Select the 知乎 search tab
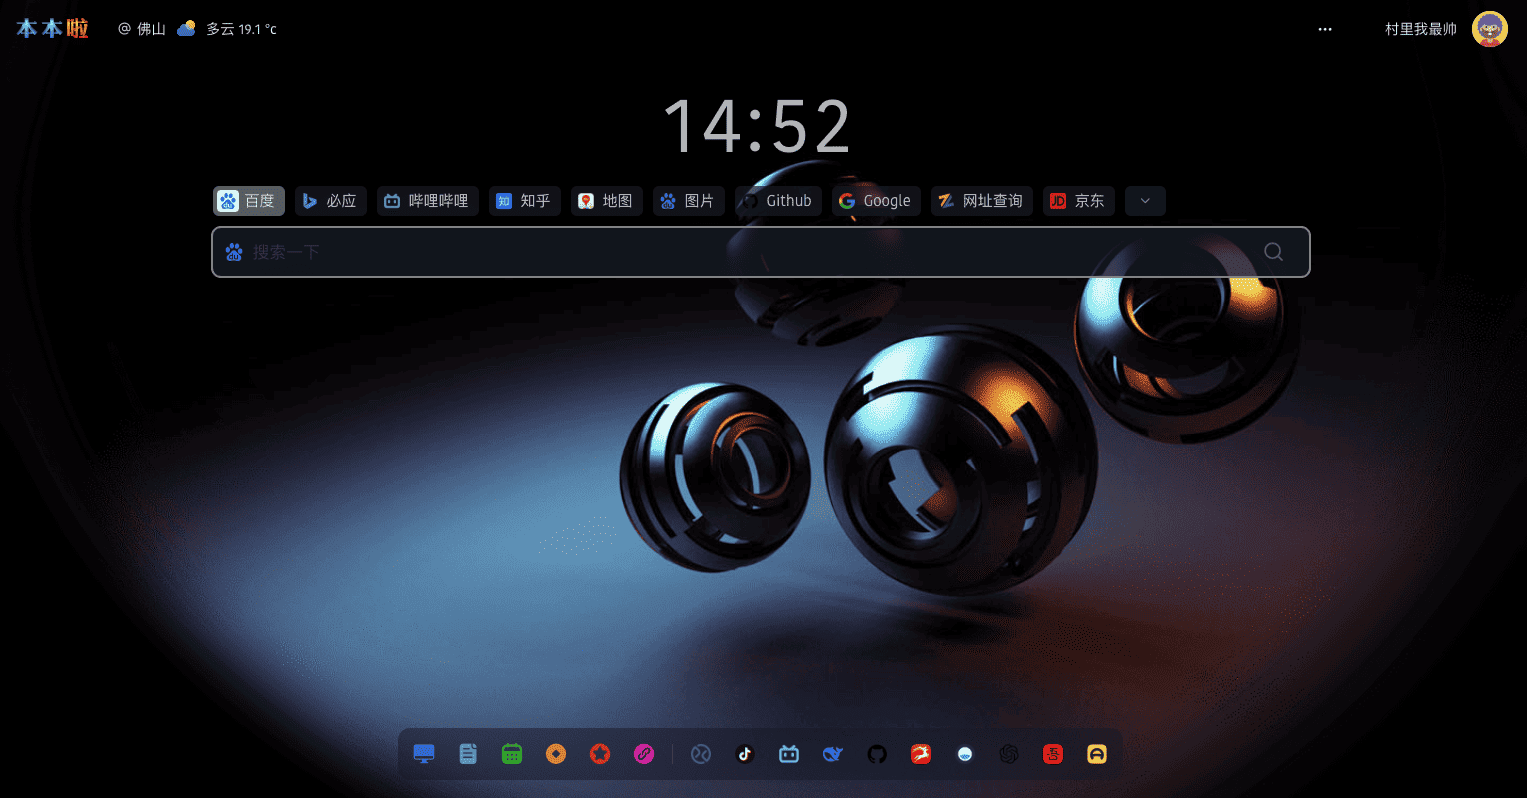Image resolution: width=1527 pixels, height=798 pixels. point(525,201)
